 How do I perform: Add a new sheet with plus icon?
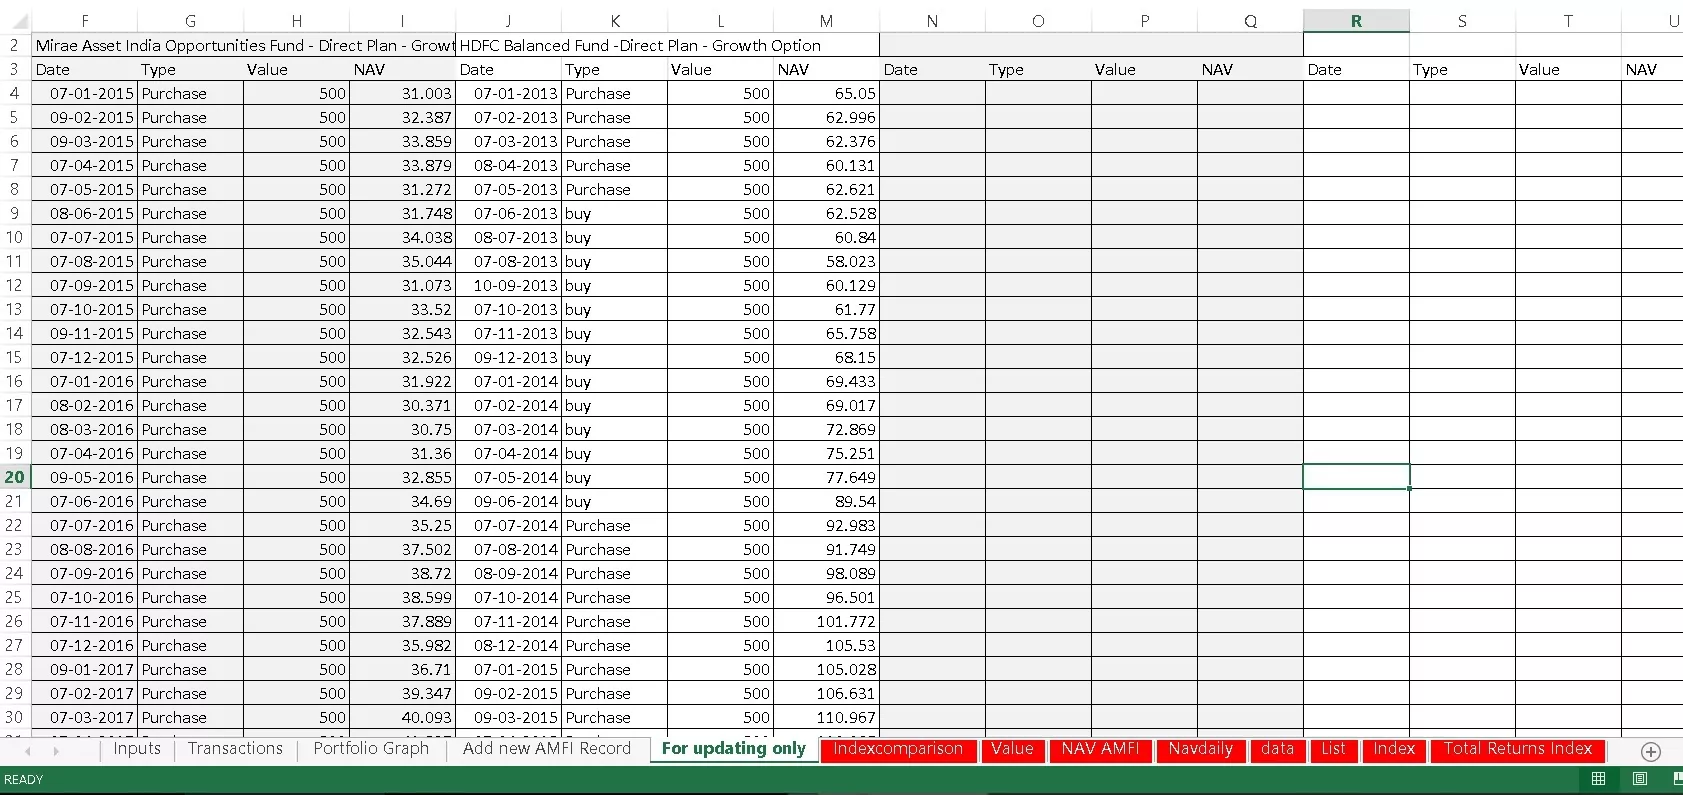coord(1651,751)
